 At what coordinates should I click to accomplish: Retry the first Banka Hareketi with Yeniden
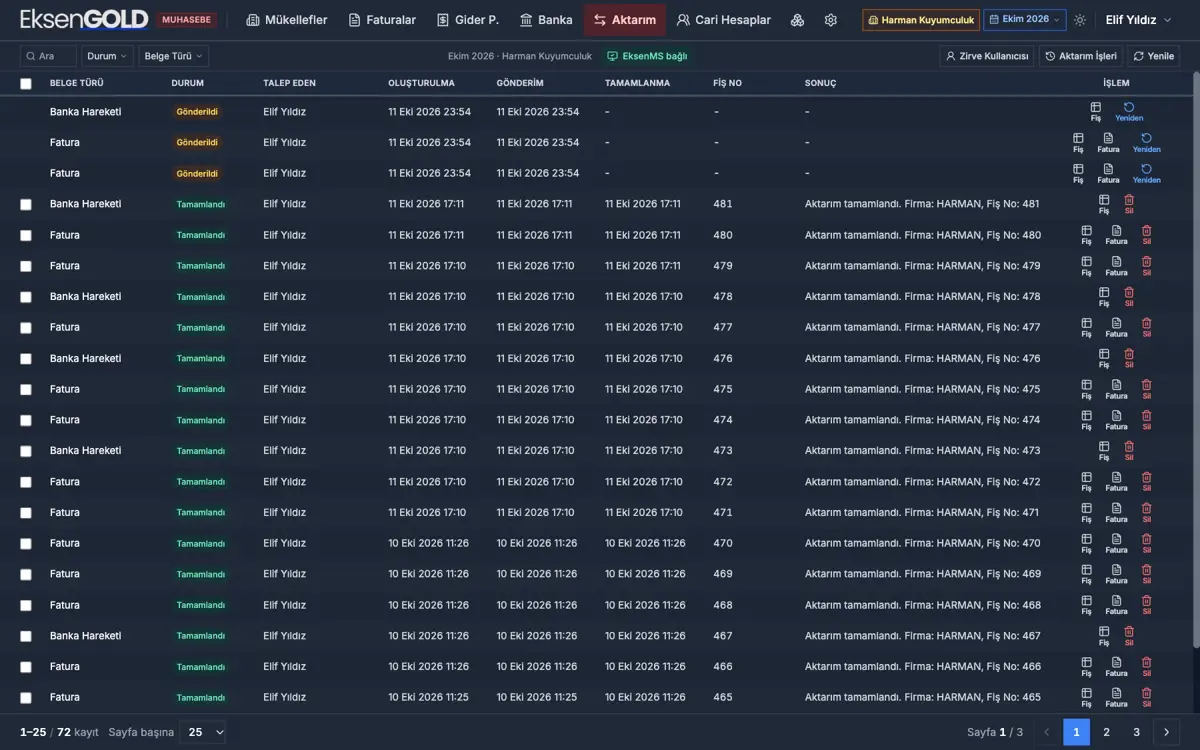pos(1129,111)
